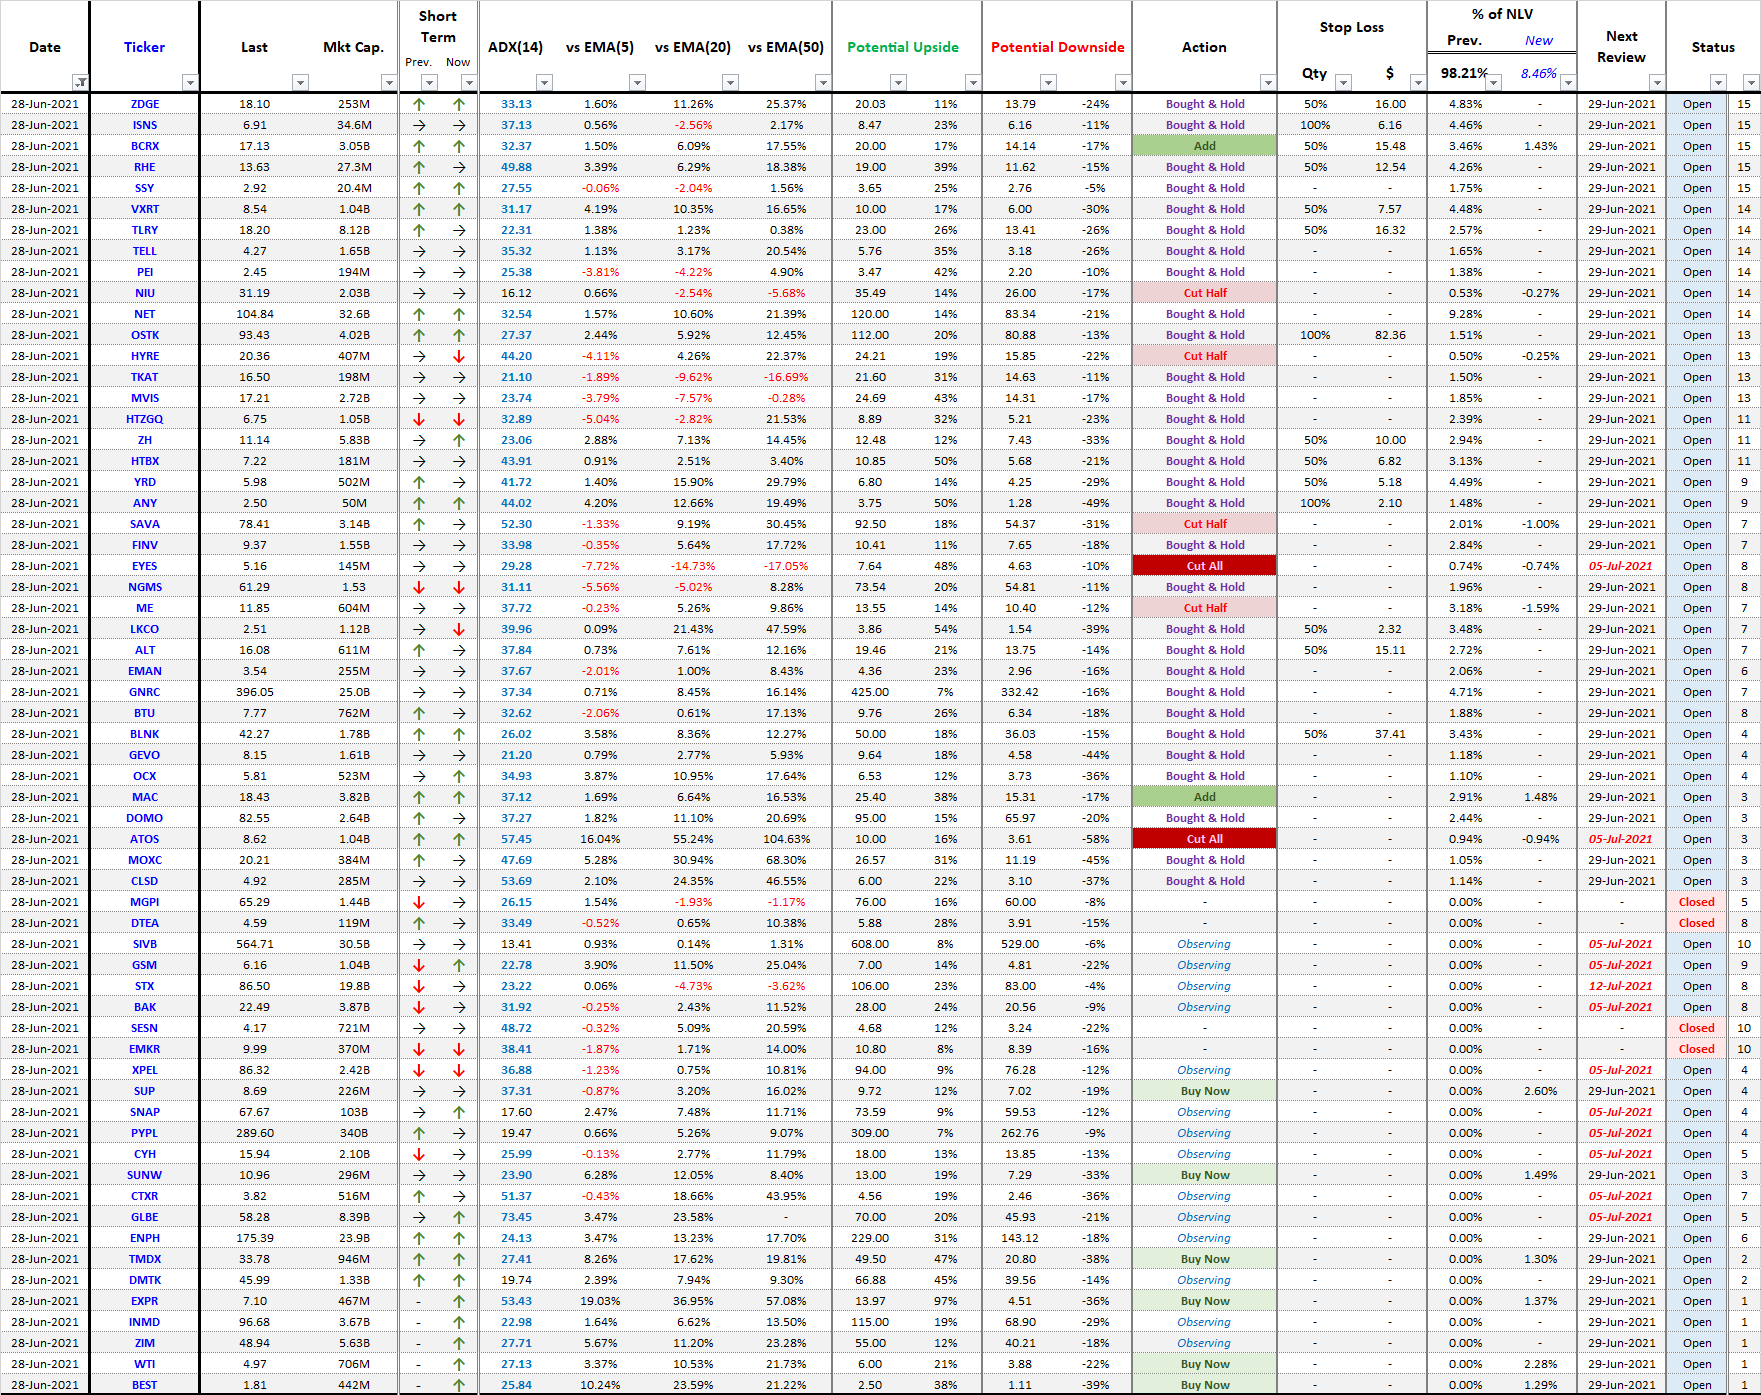Open the Short Term Prev. filter dropdown
Viewport: 1761px width, 1395px height.
[429, 82]
